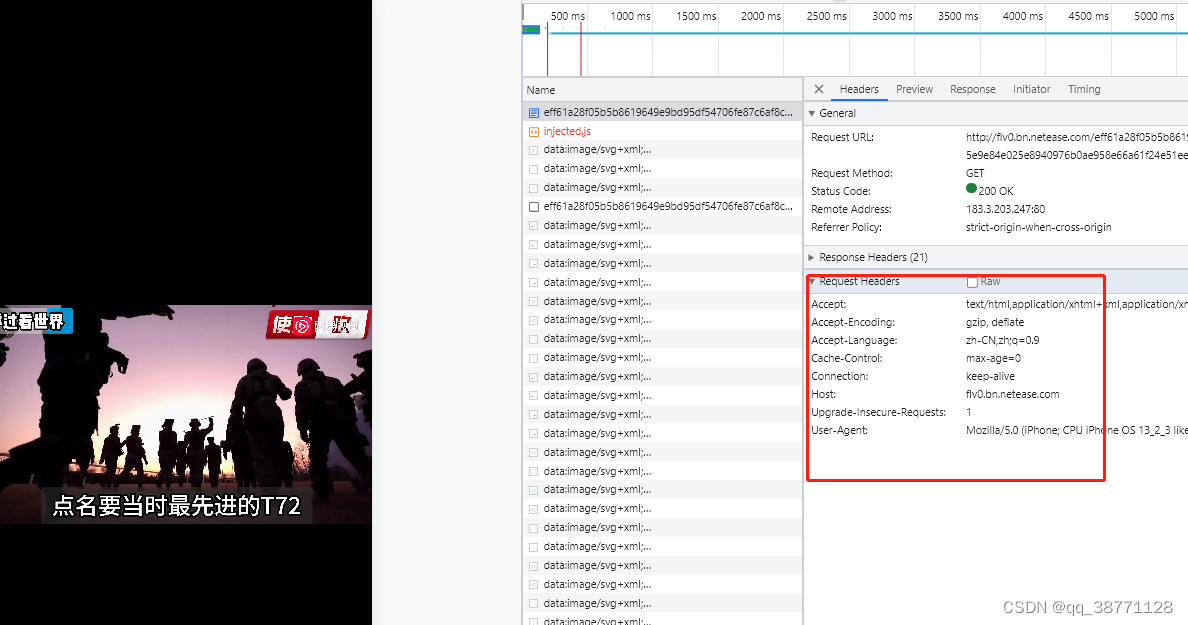The image size is (1188, 625).
Task: Toggle the Raw checkbox in Request Headers
Action: 970,281
